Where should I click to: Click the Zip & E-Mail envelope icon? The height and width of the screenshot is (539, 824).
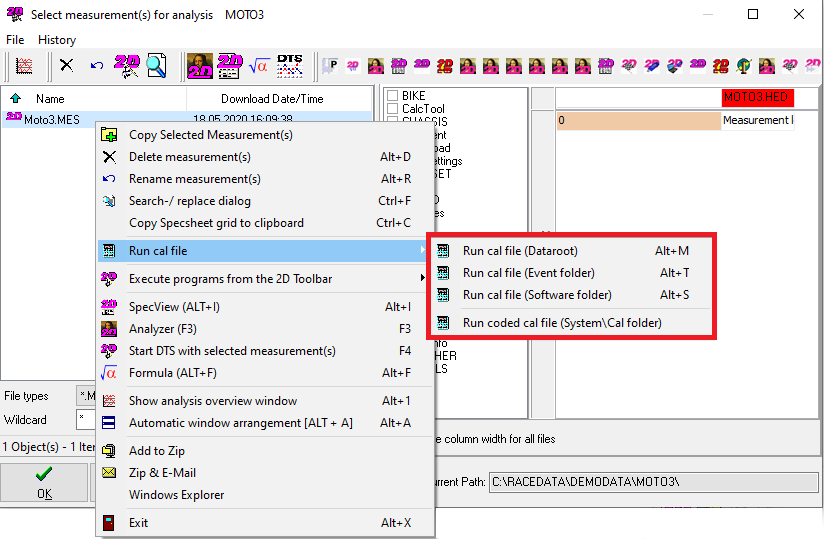110,473
